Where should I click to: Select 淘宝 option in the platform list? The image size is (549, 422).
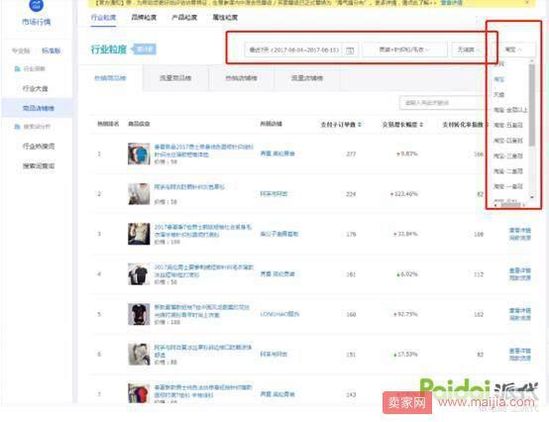499,79
